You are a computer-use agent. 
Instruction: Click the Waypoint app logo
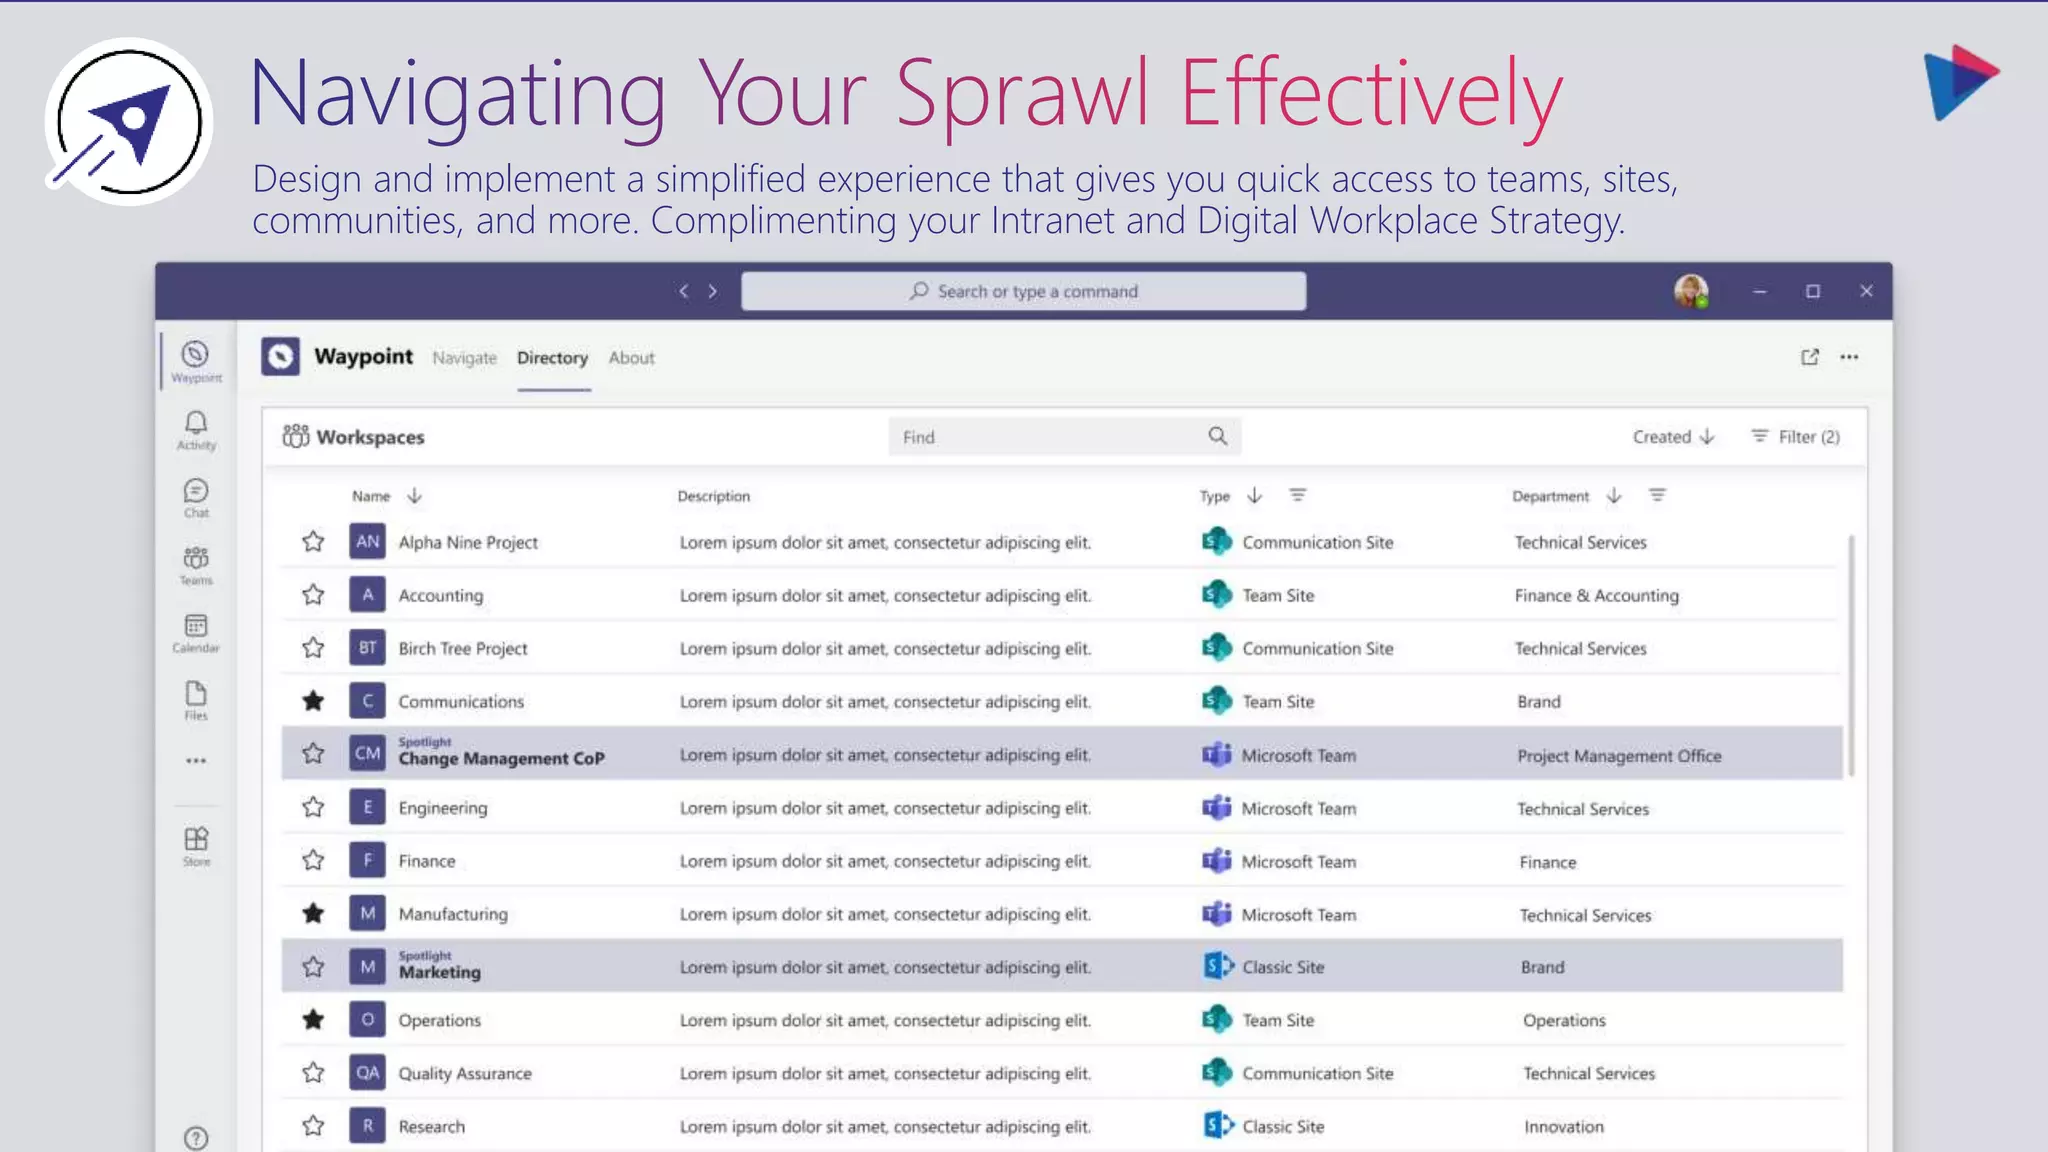[280, 356]
